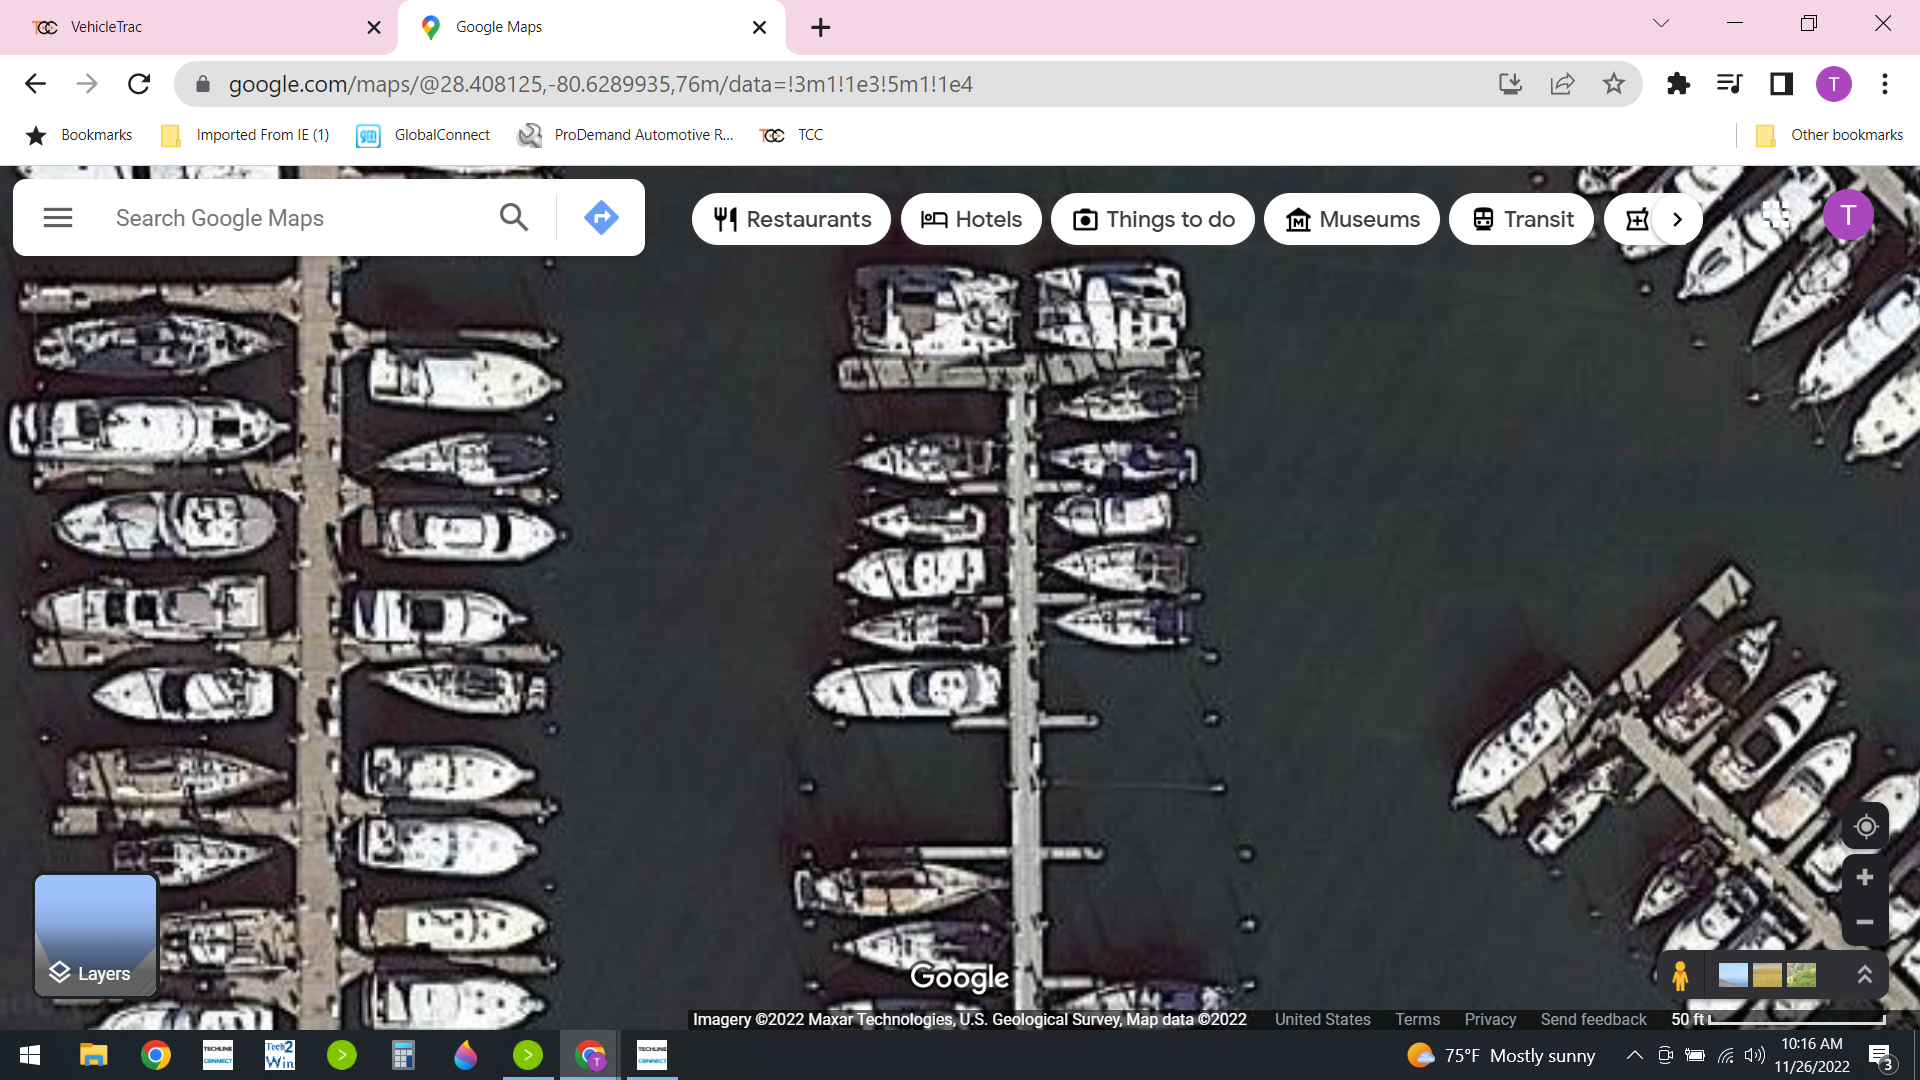Image resolution: width=1920 pixels, height=1080 pixels.
Task: Open the Google apps grid icon
Action: (1776, 214)
